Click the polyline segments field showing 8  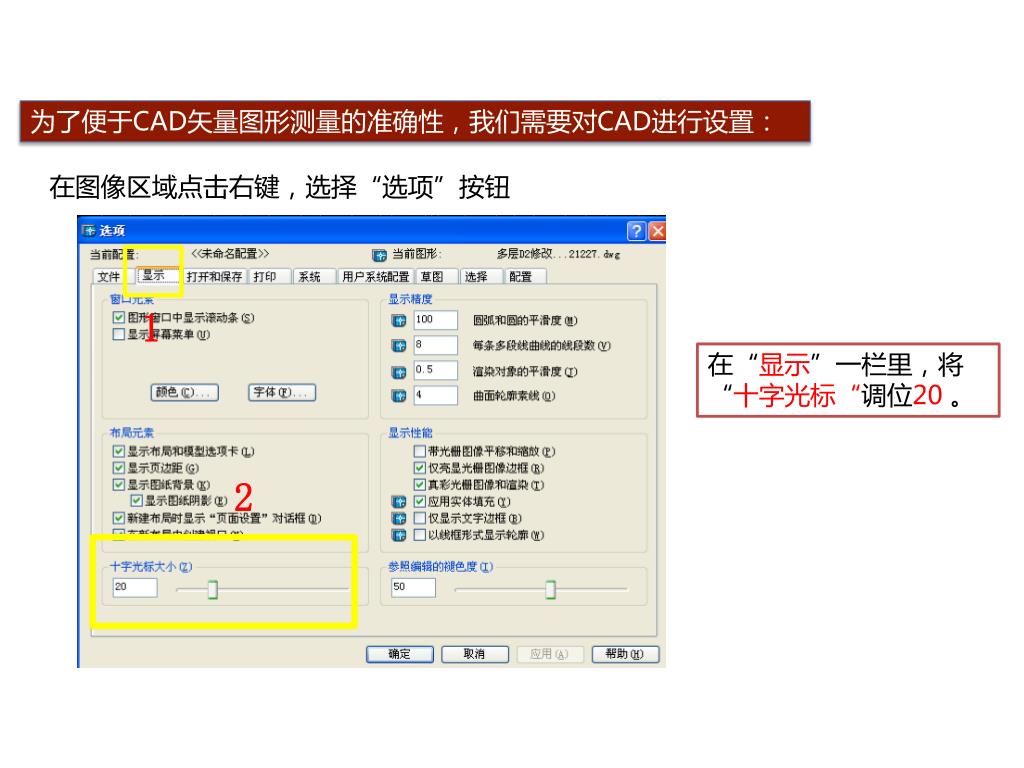click(436, 345)
